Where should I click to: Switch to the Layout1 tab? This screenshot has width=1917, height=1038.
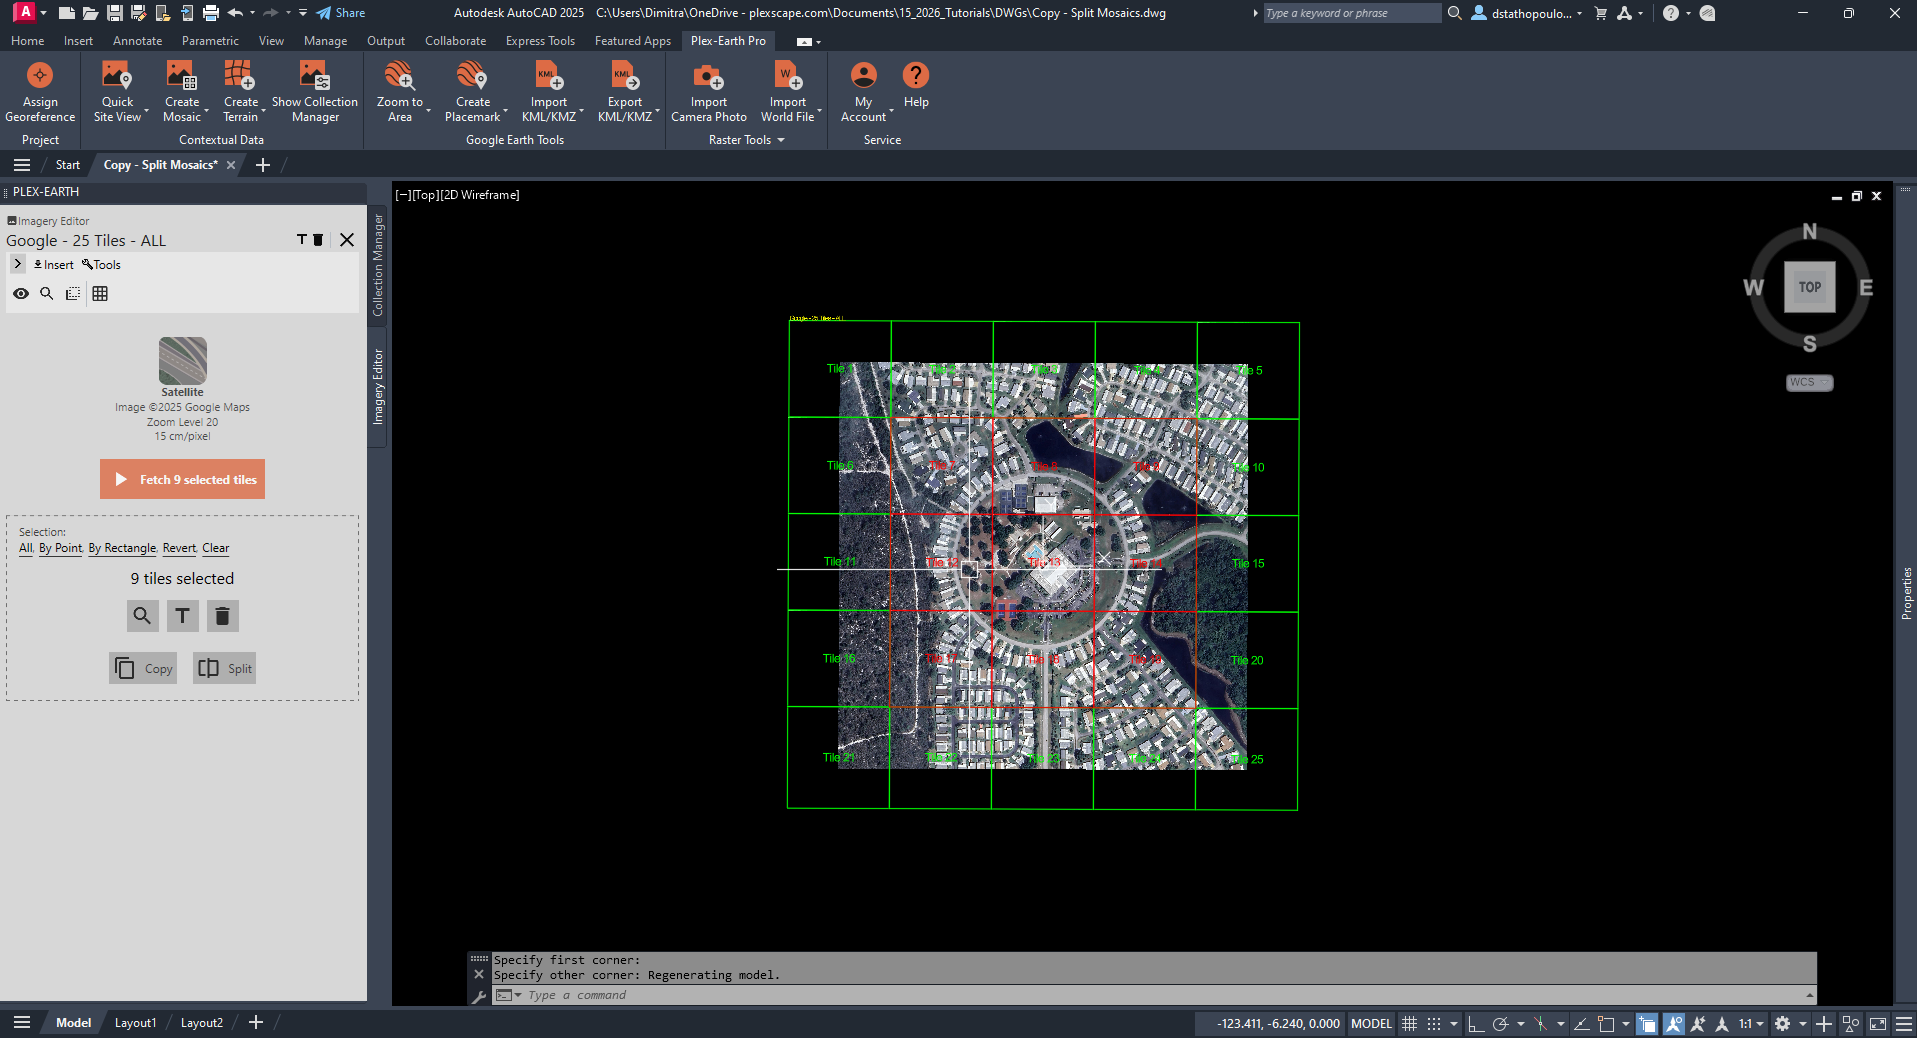point(135,1023)
